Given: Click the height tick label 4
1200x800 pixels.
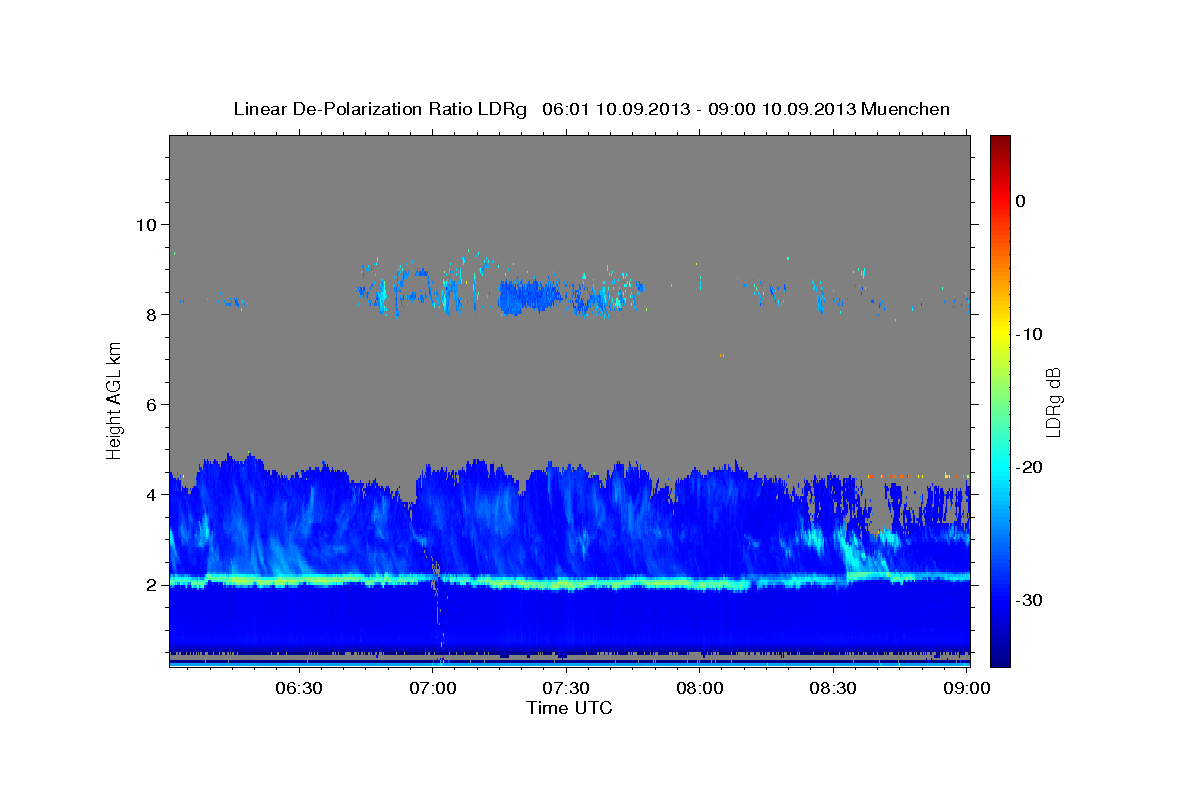Looking at the screenshot, I should [x=151, y=494].
